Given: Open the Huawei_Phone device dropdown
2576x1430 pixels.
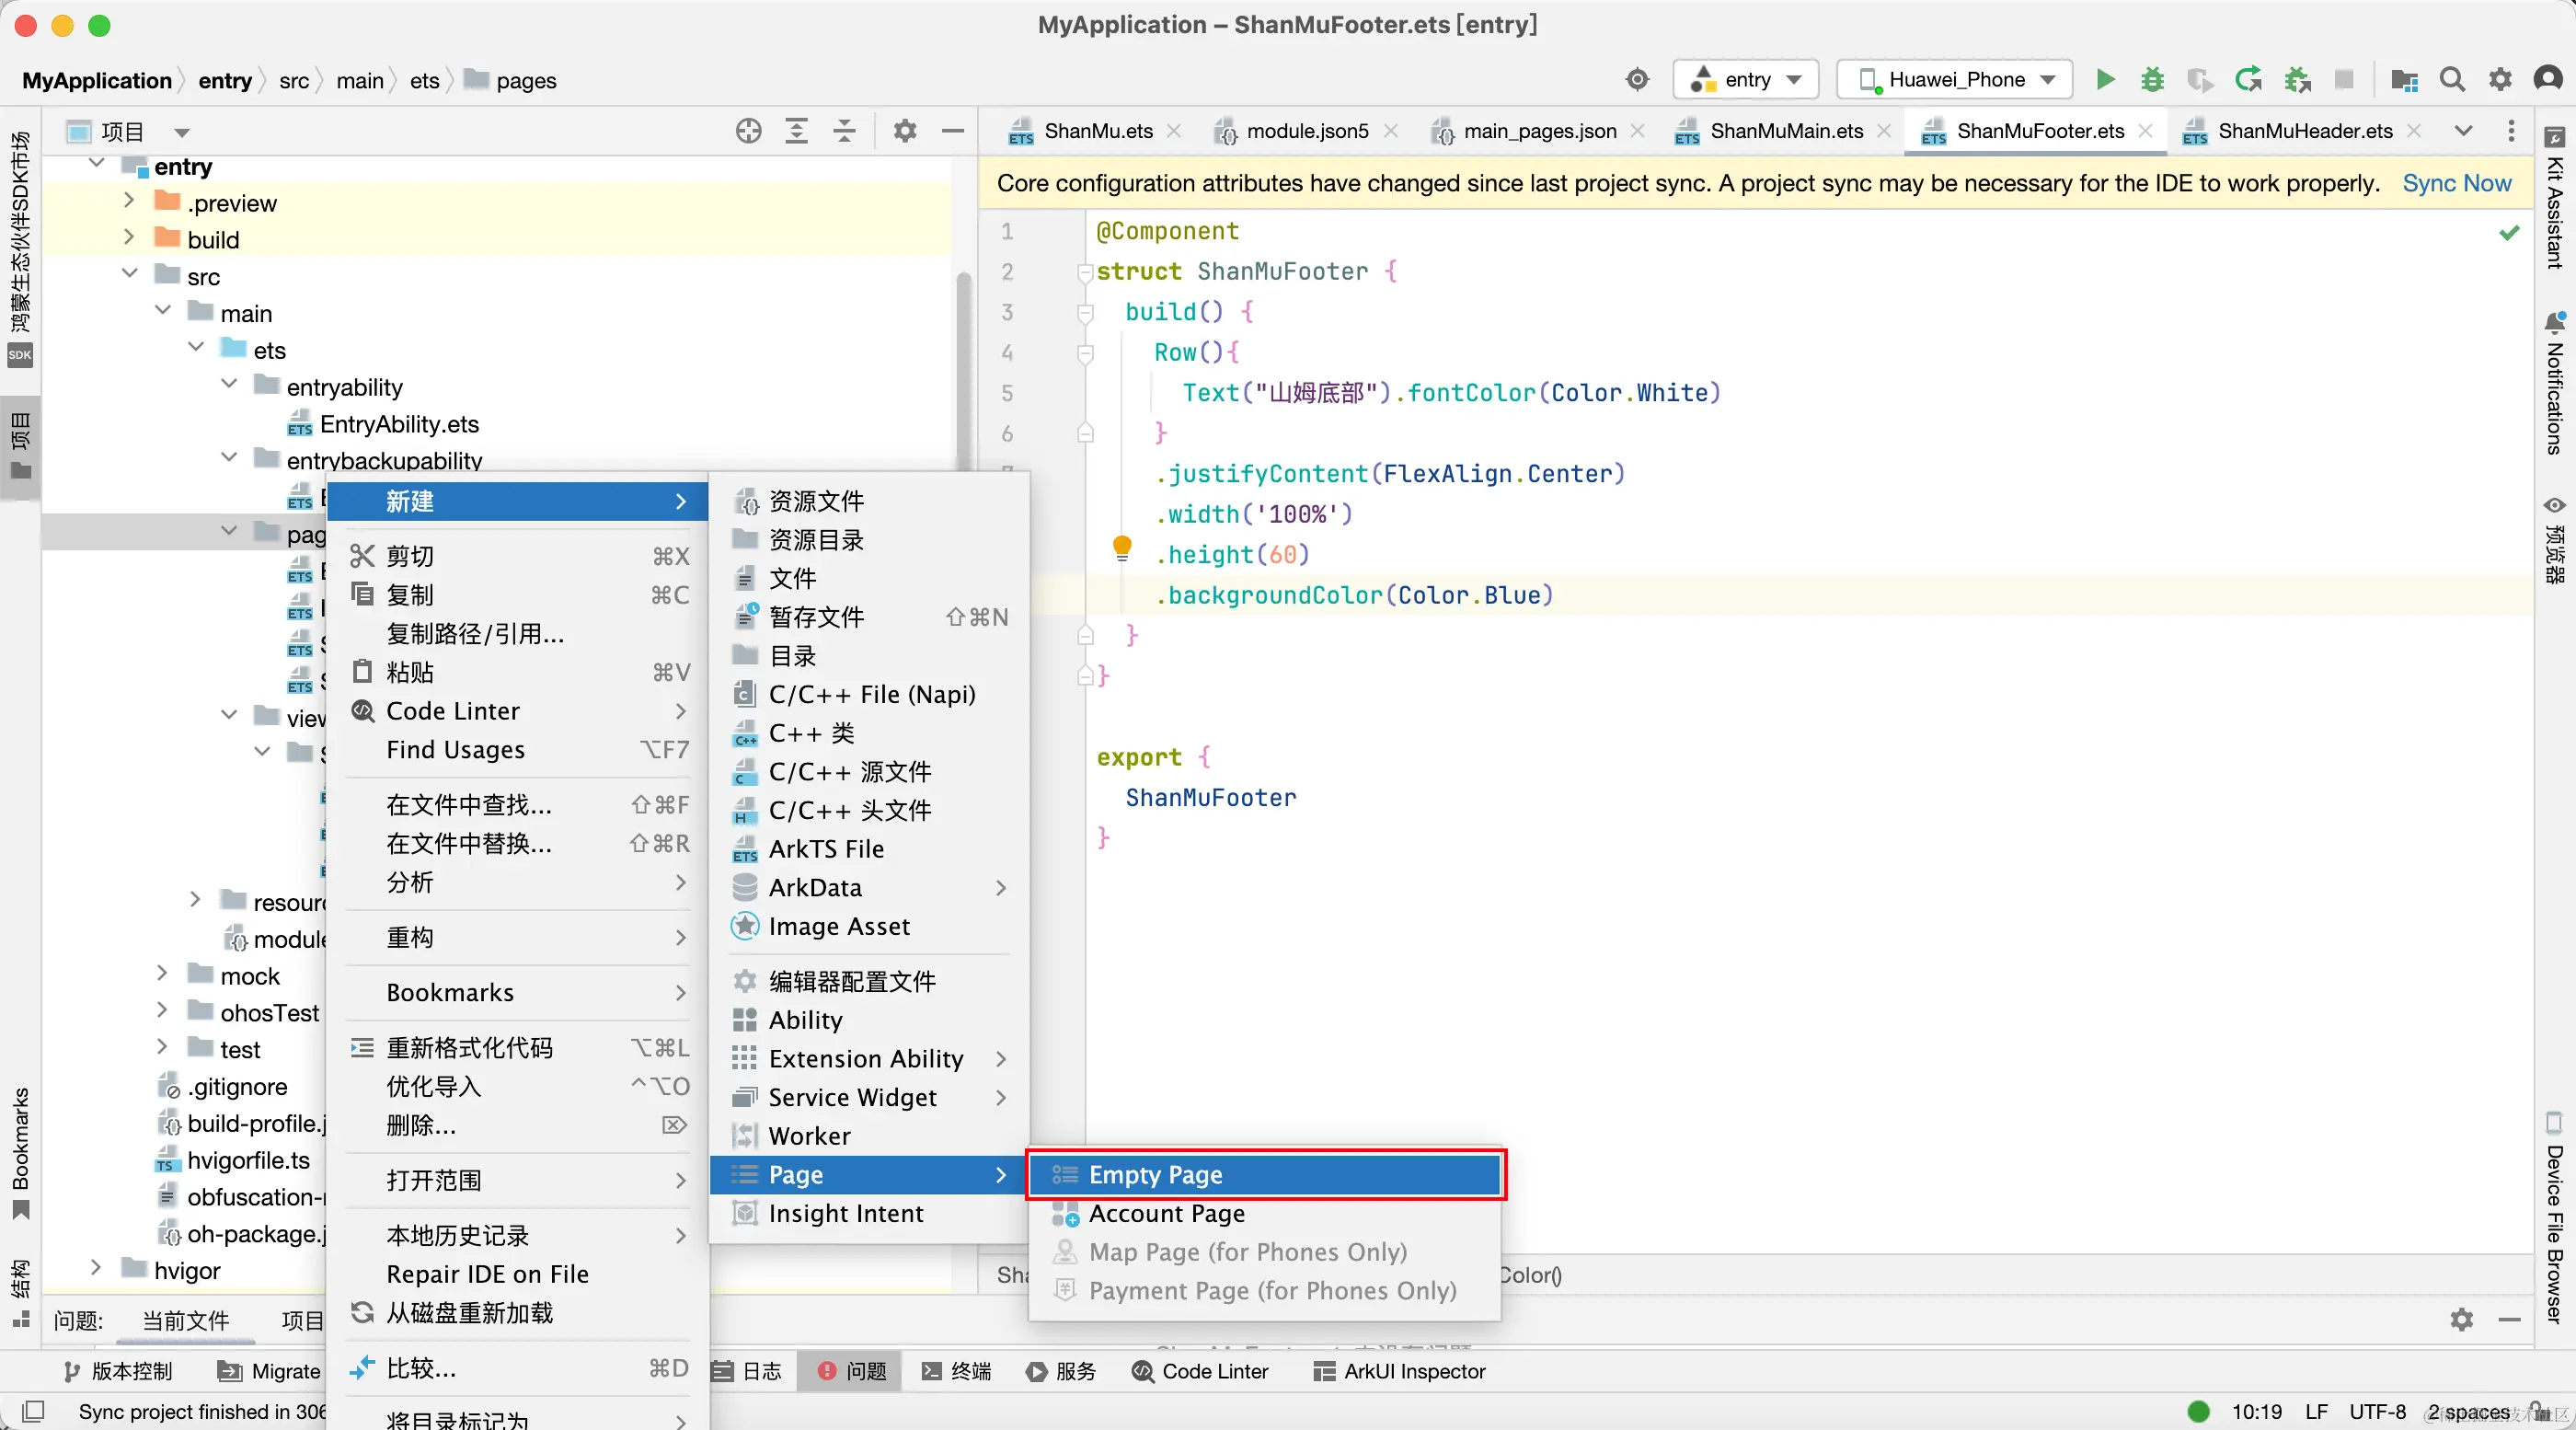Looking at the screenshot, I should (1955, 80).
